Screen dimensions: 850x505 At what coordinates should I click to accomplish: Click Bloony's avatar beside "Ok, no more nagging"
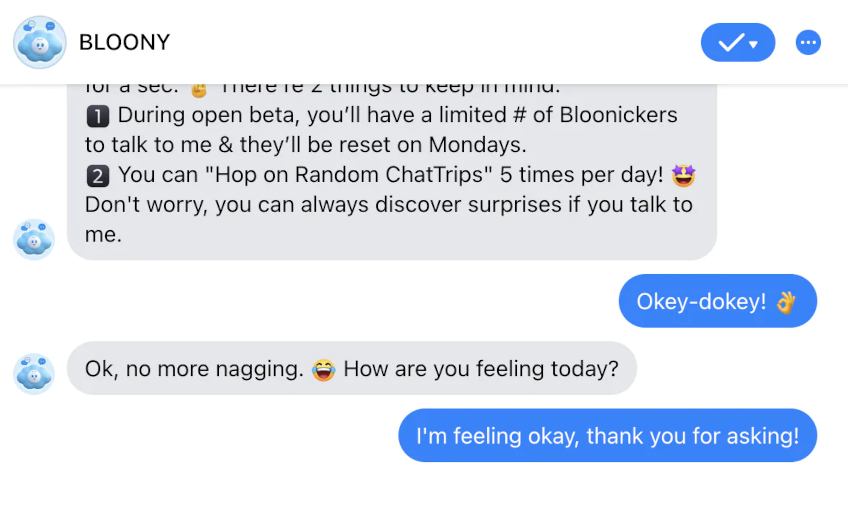point(34,373)
